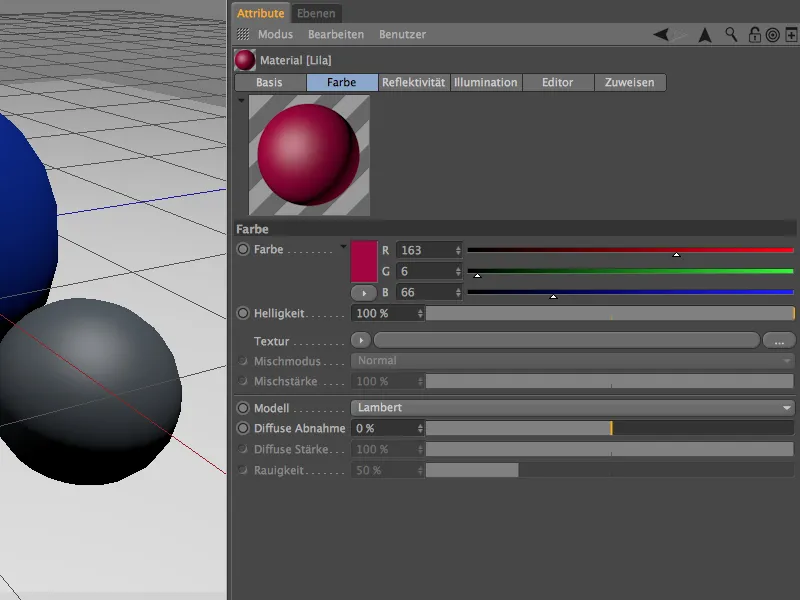Switch to the Ebenen tab

tap(316, 13)
